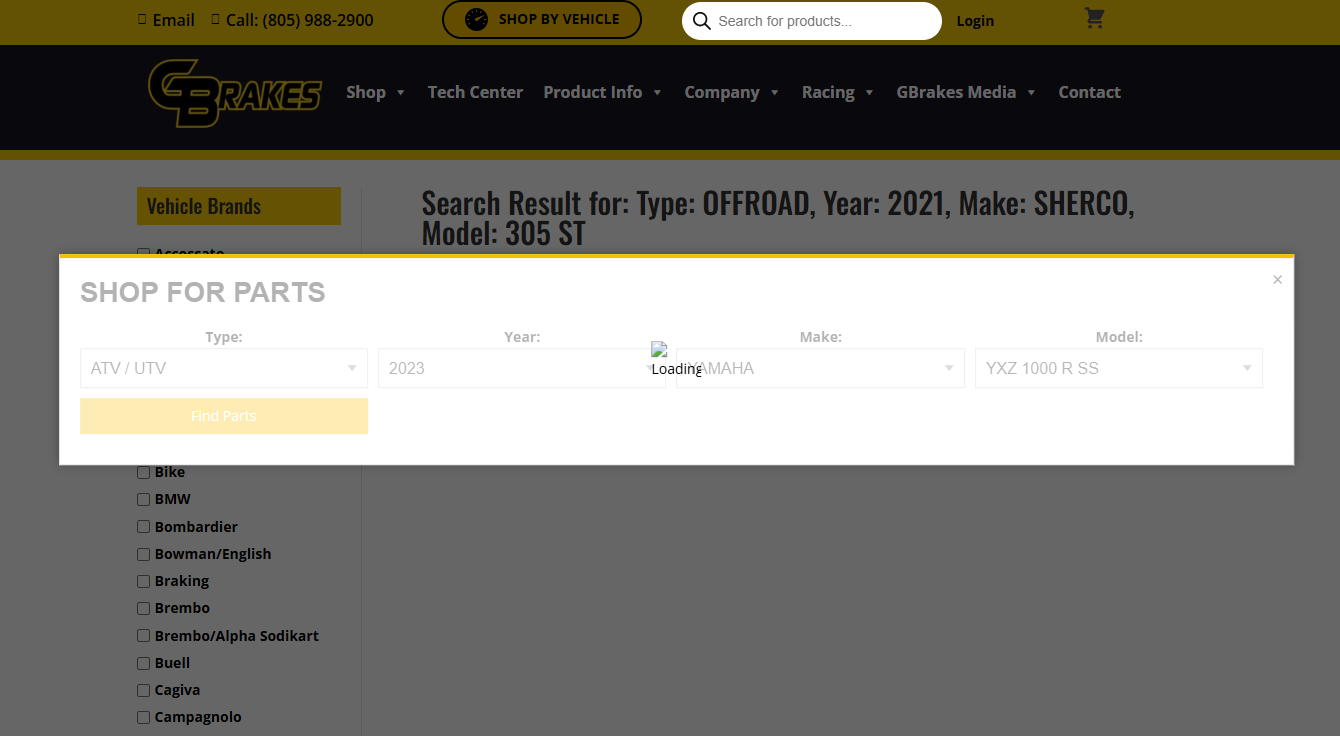Open the Year dropdown set to 2023
1340x736 pixels.
click(x=521, y=368)
